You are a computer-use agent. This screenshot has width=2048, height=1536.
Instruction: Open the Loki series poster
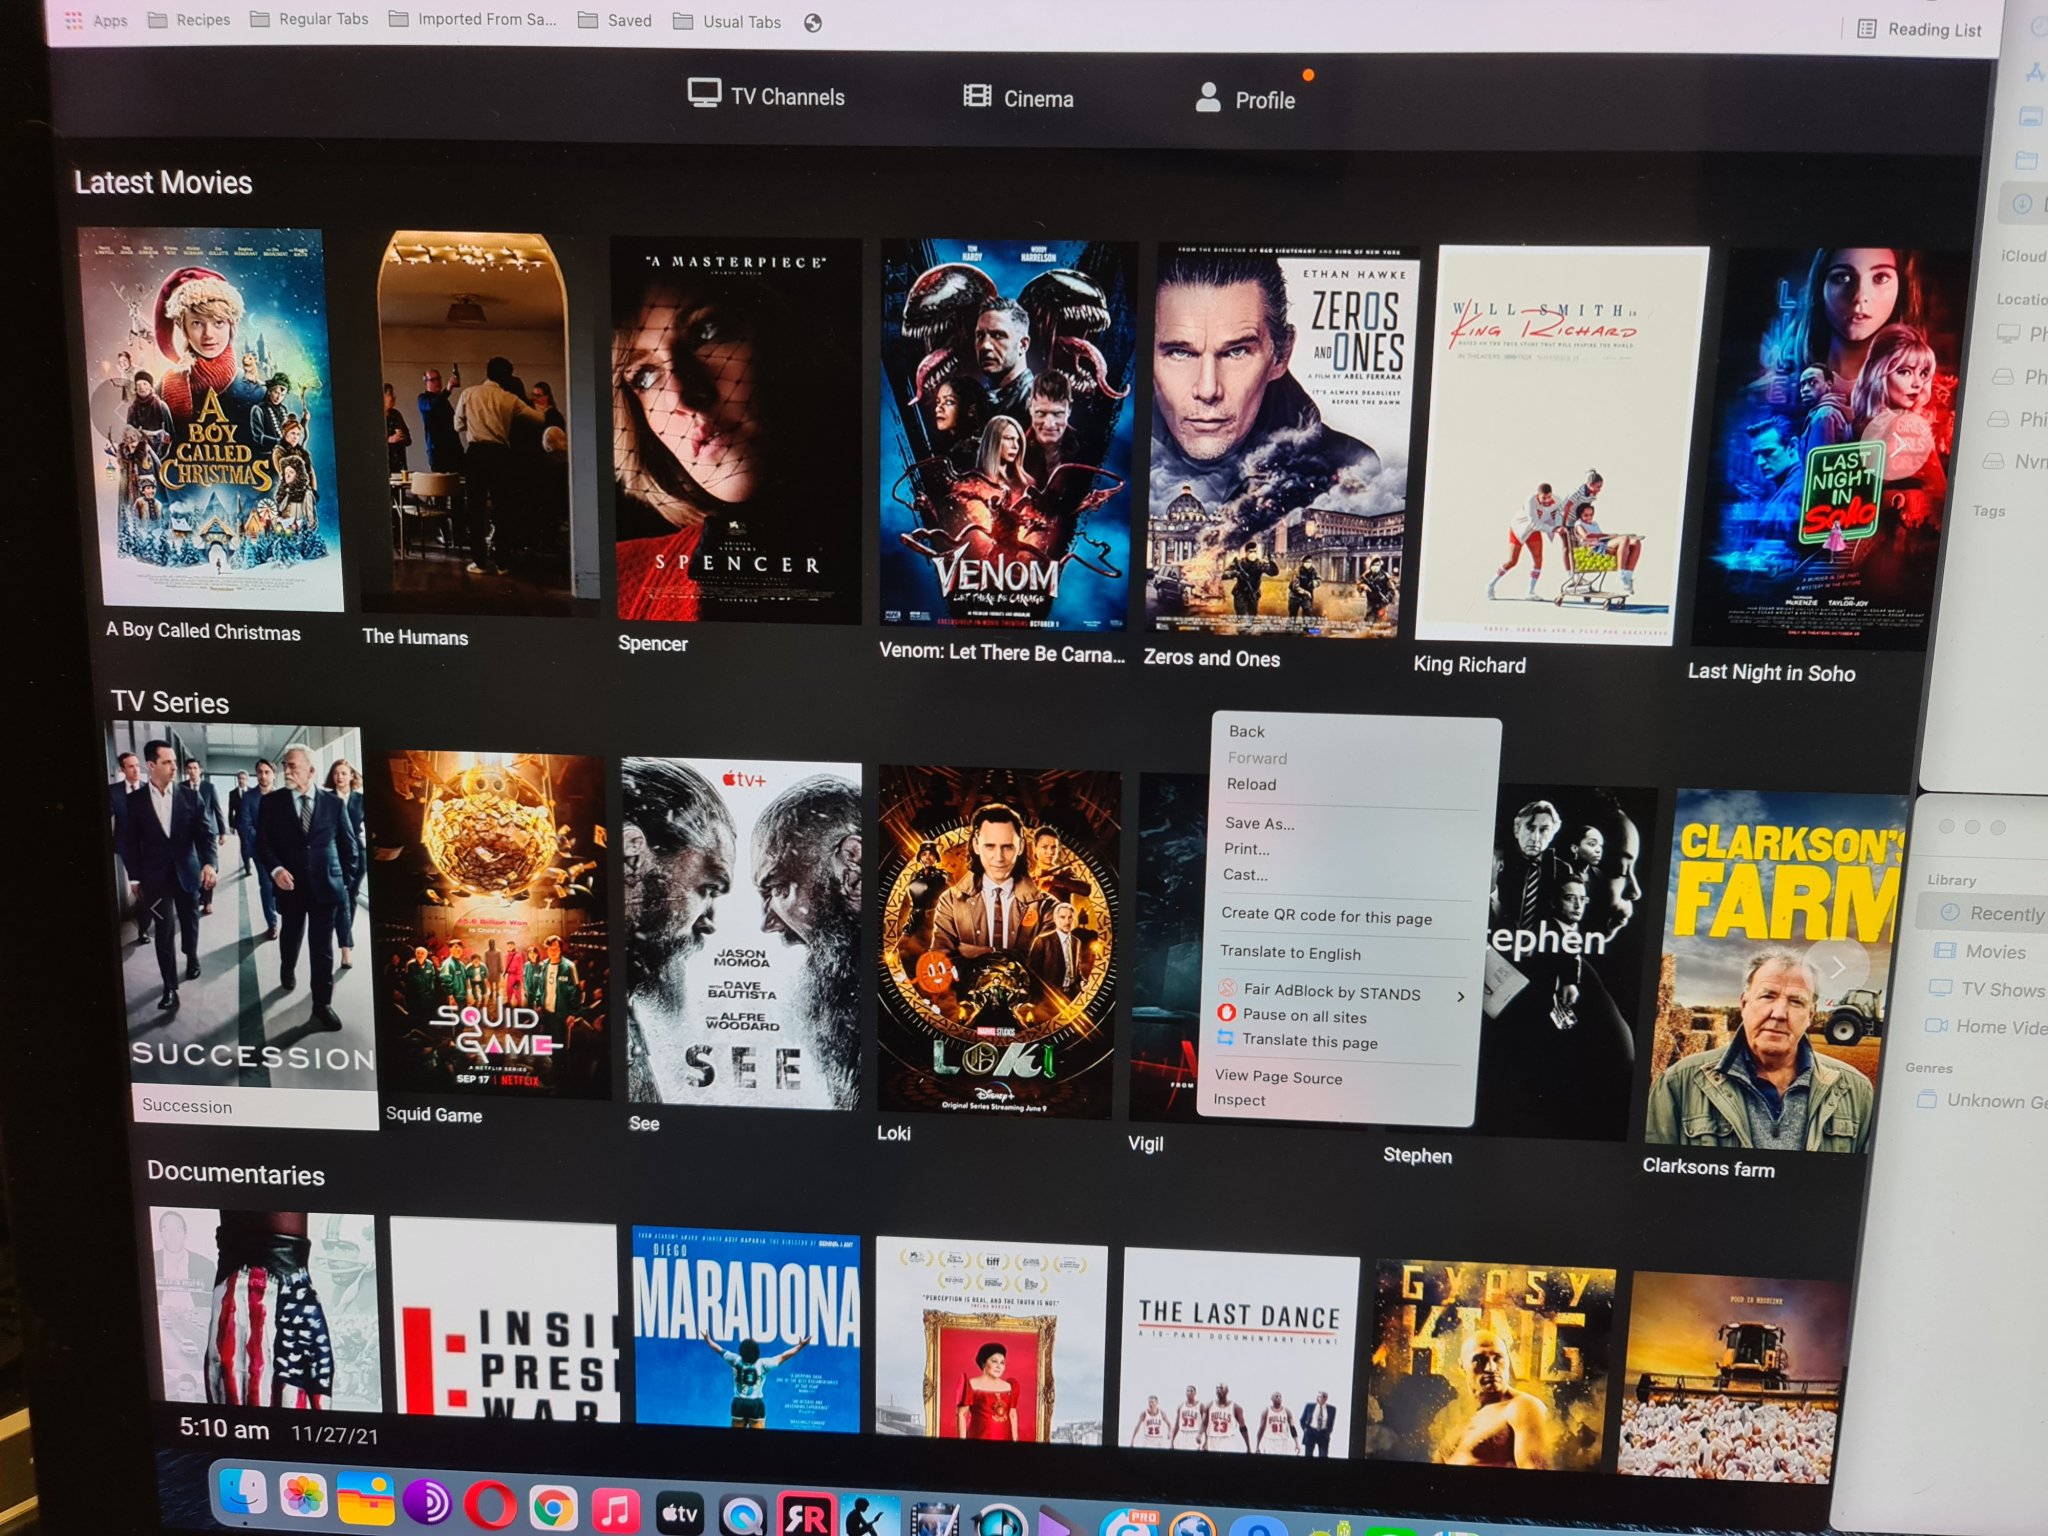pos(997,943)
